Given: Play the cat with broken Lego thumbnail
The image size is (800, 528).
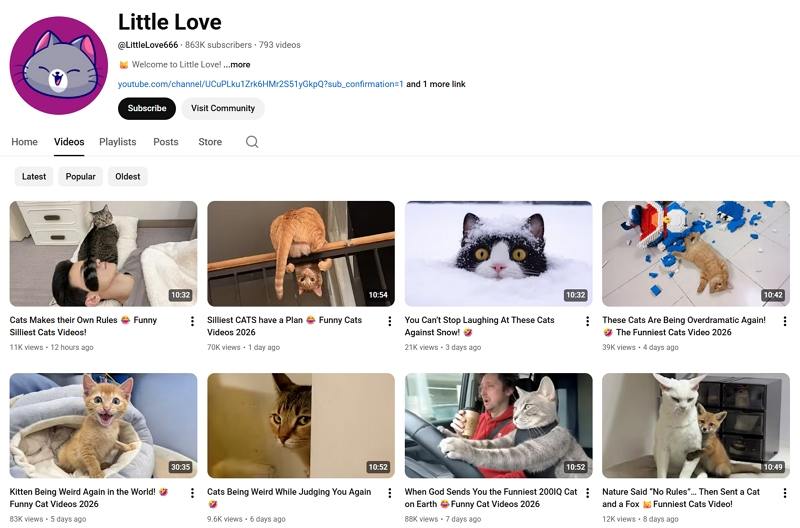Looking at the screenshot, I should coord(696,254).
